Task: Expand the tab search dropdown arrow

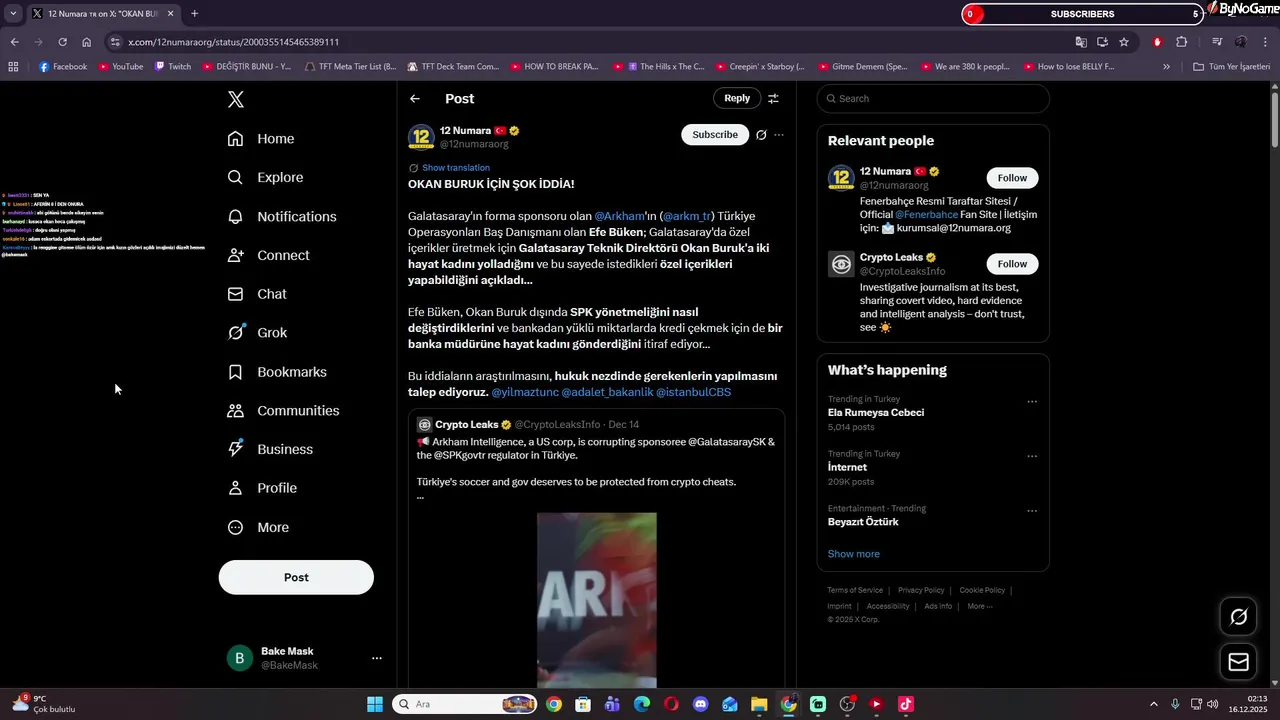Action: (13, 14)
